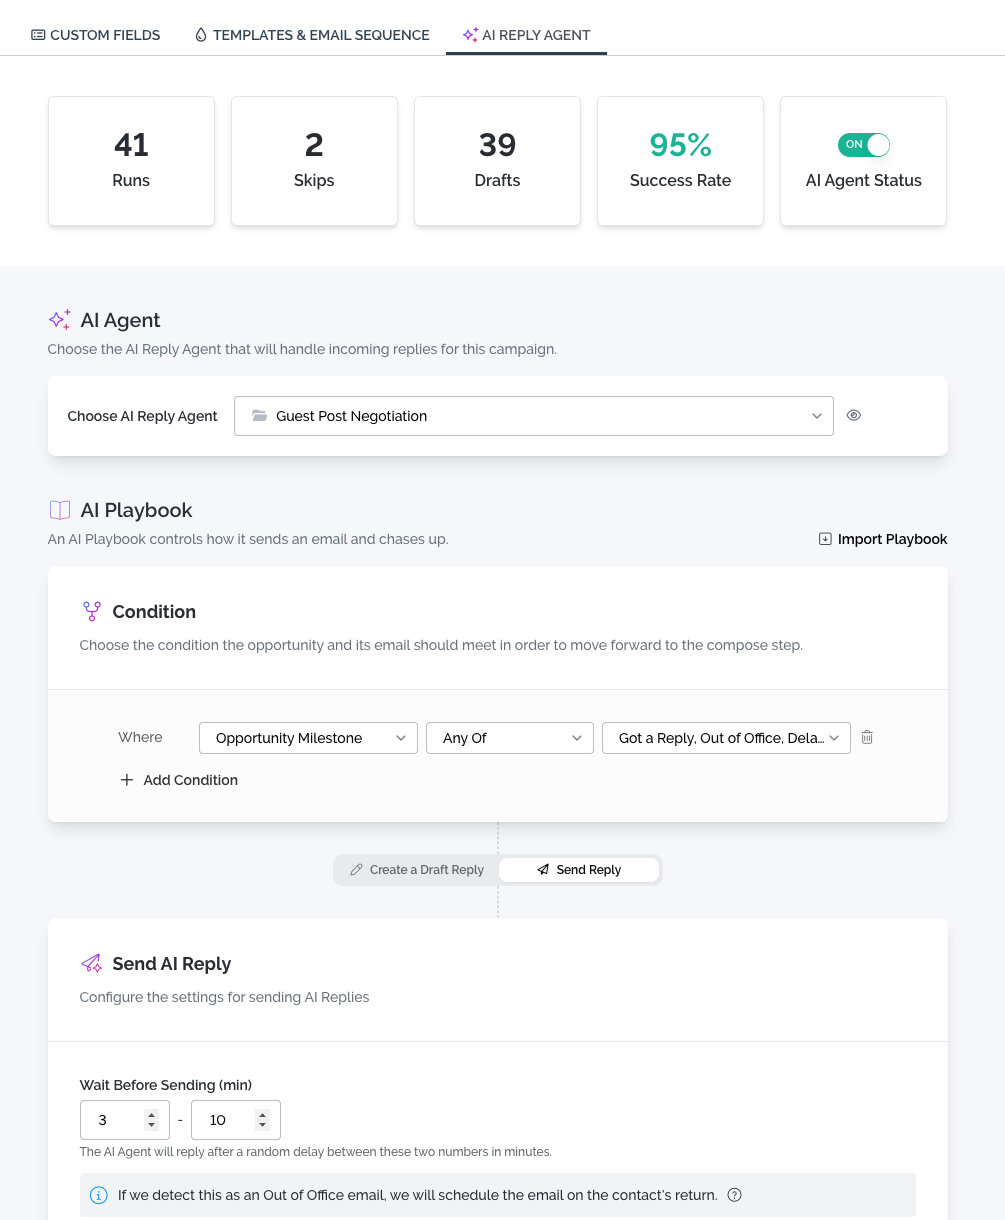Click the Import Playbook download icon
The width and height of the screenshot is (1005, 1220).
tap(825, 539)
